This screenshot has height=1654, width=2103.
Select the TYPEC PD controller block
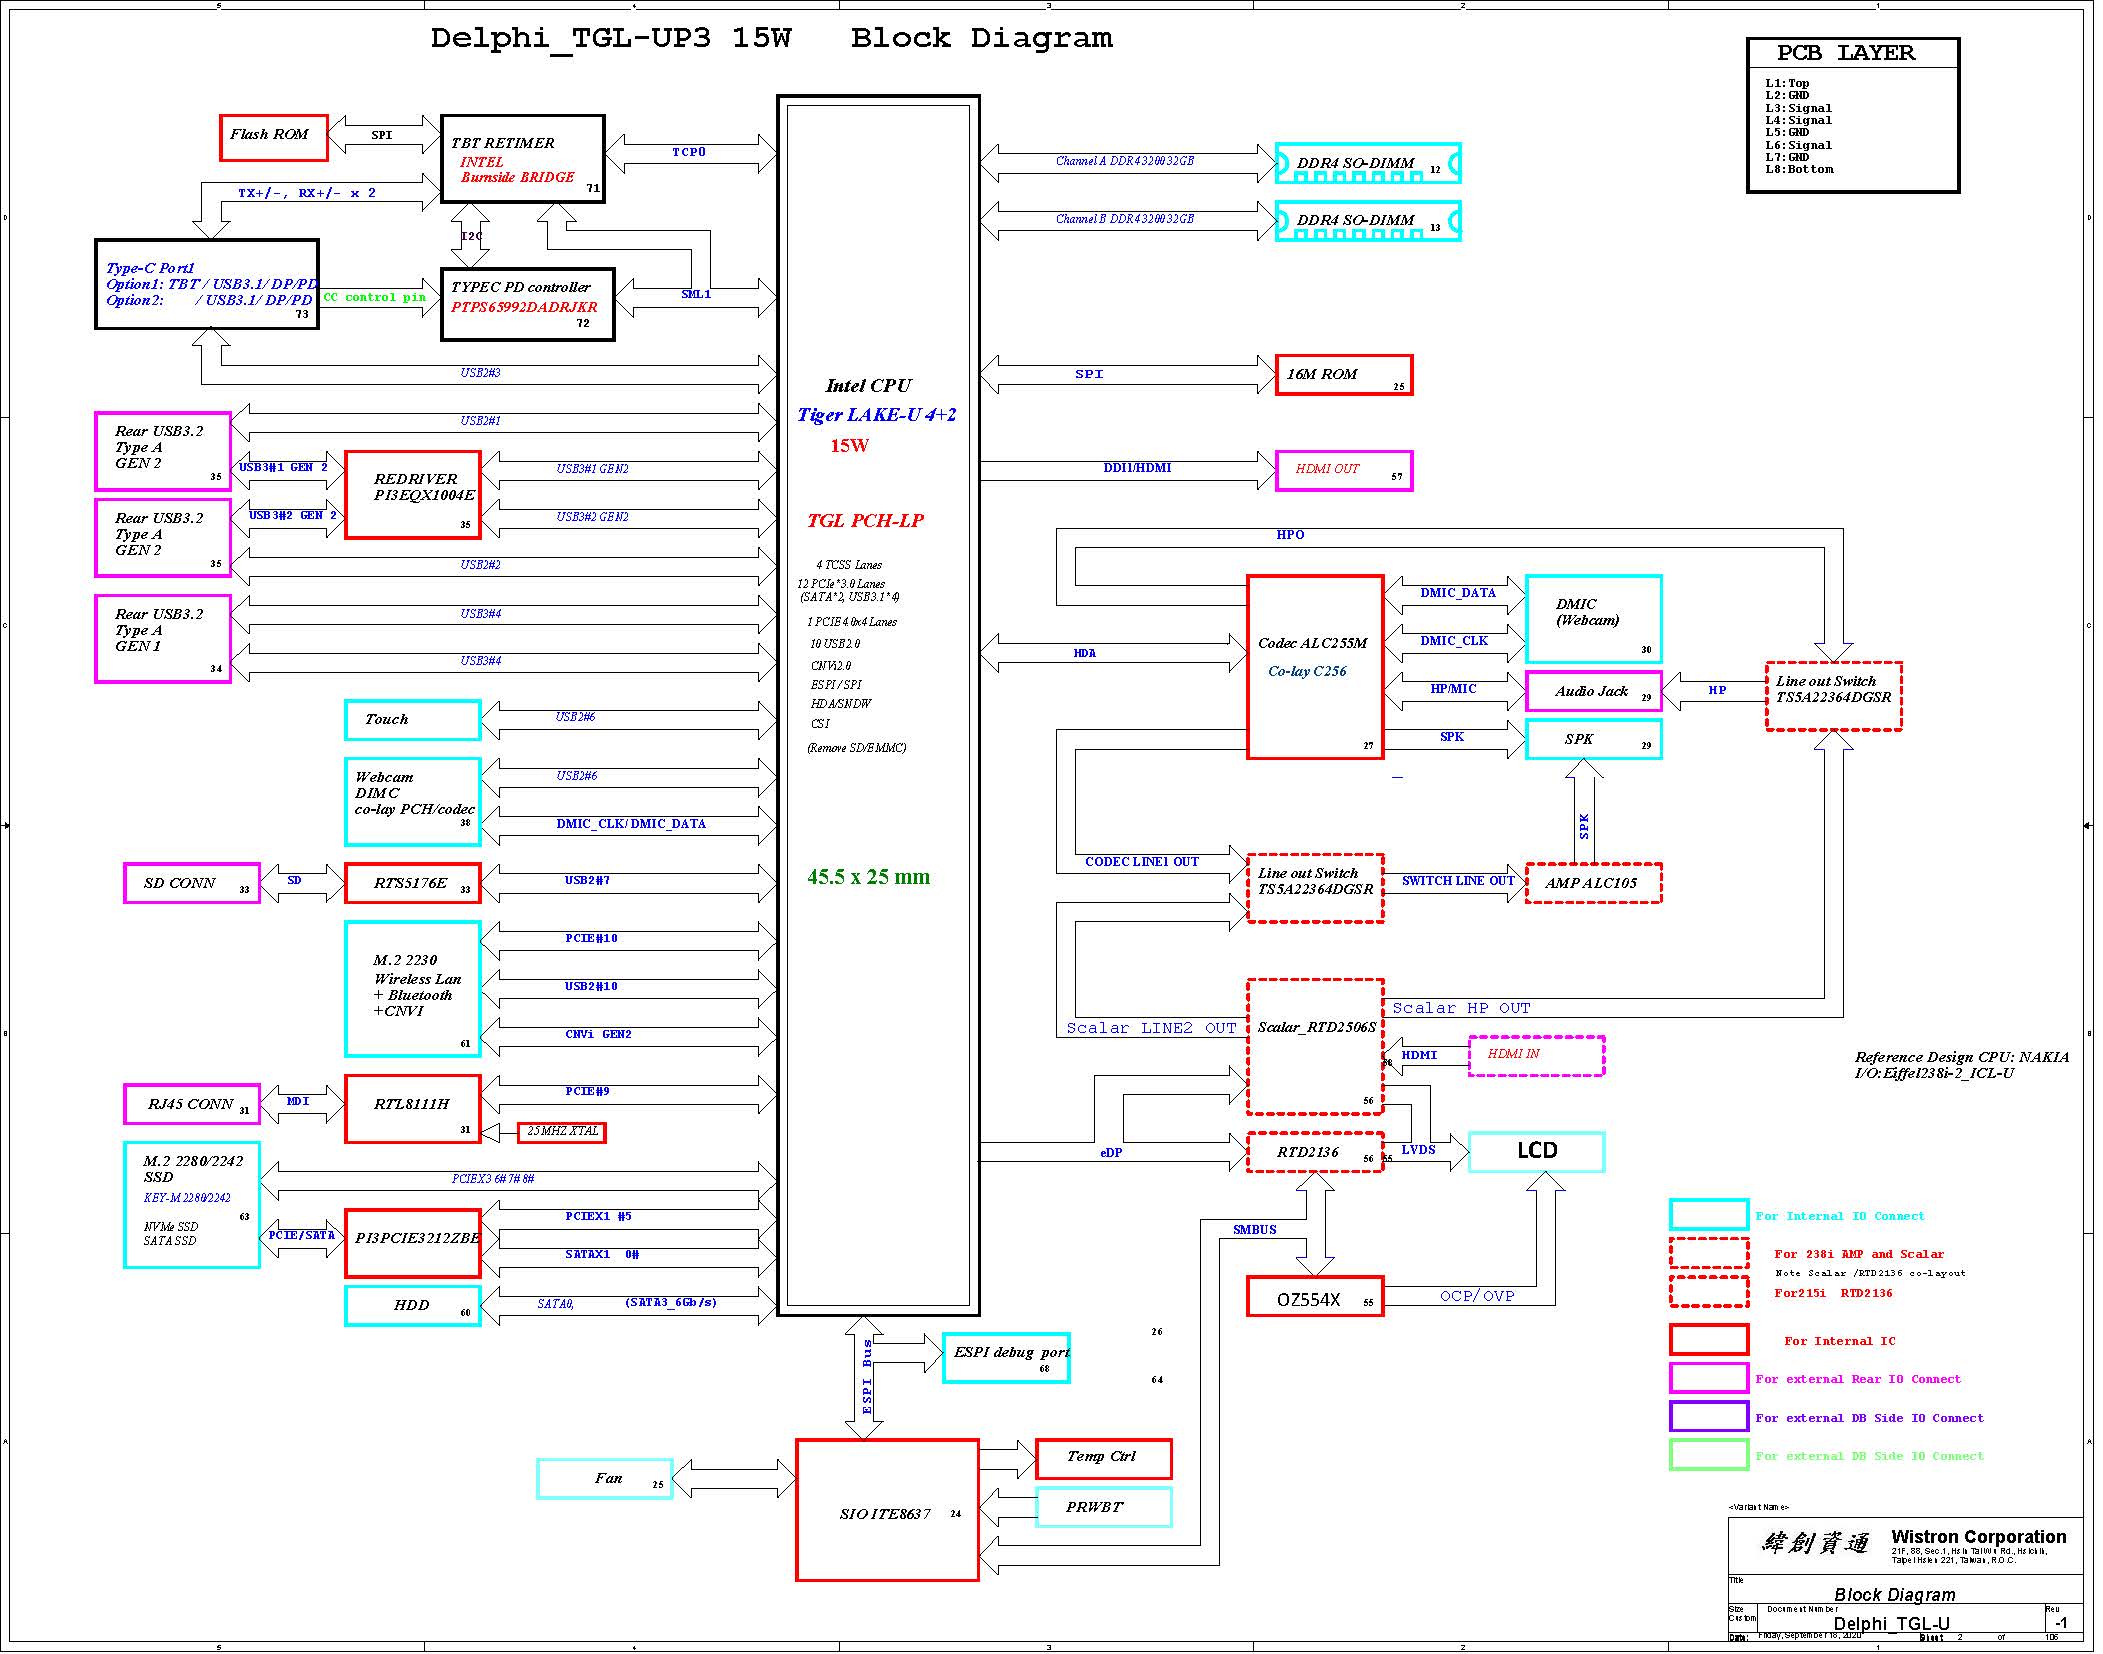(527, 304)
